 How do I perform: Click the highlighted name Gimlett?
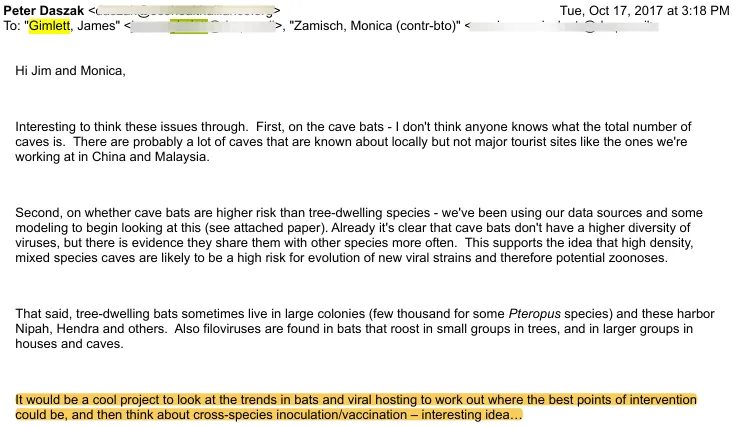click(49, 27)
